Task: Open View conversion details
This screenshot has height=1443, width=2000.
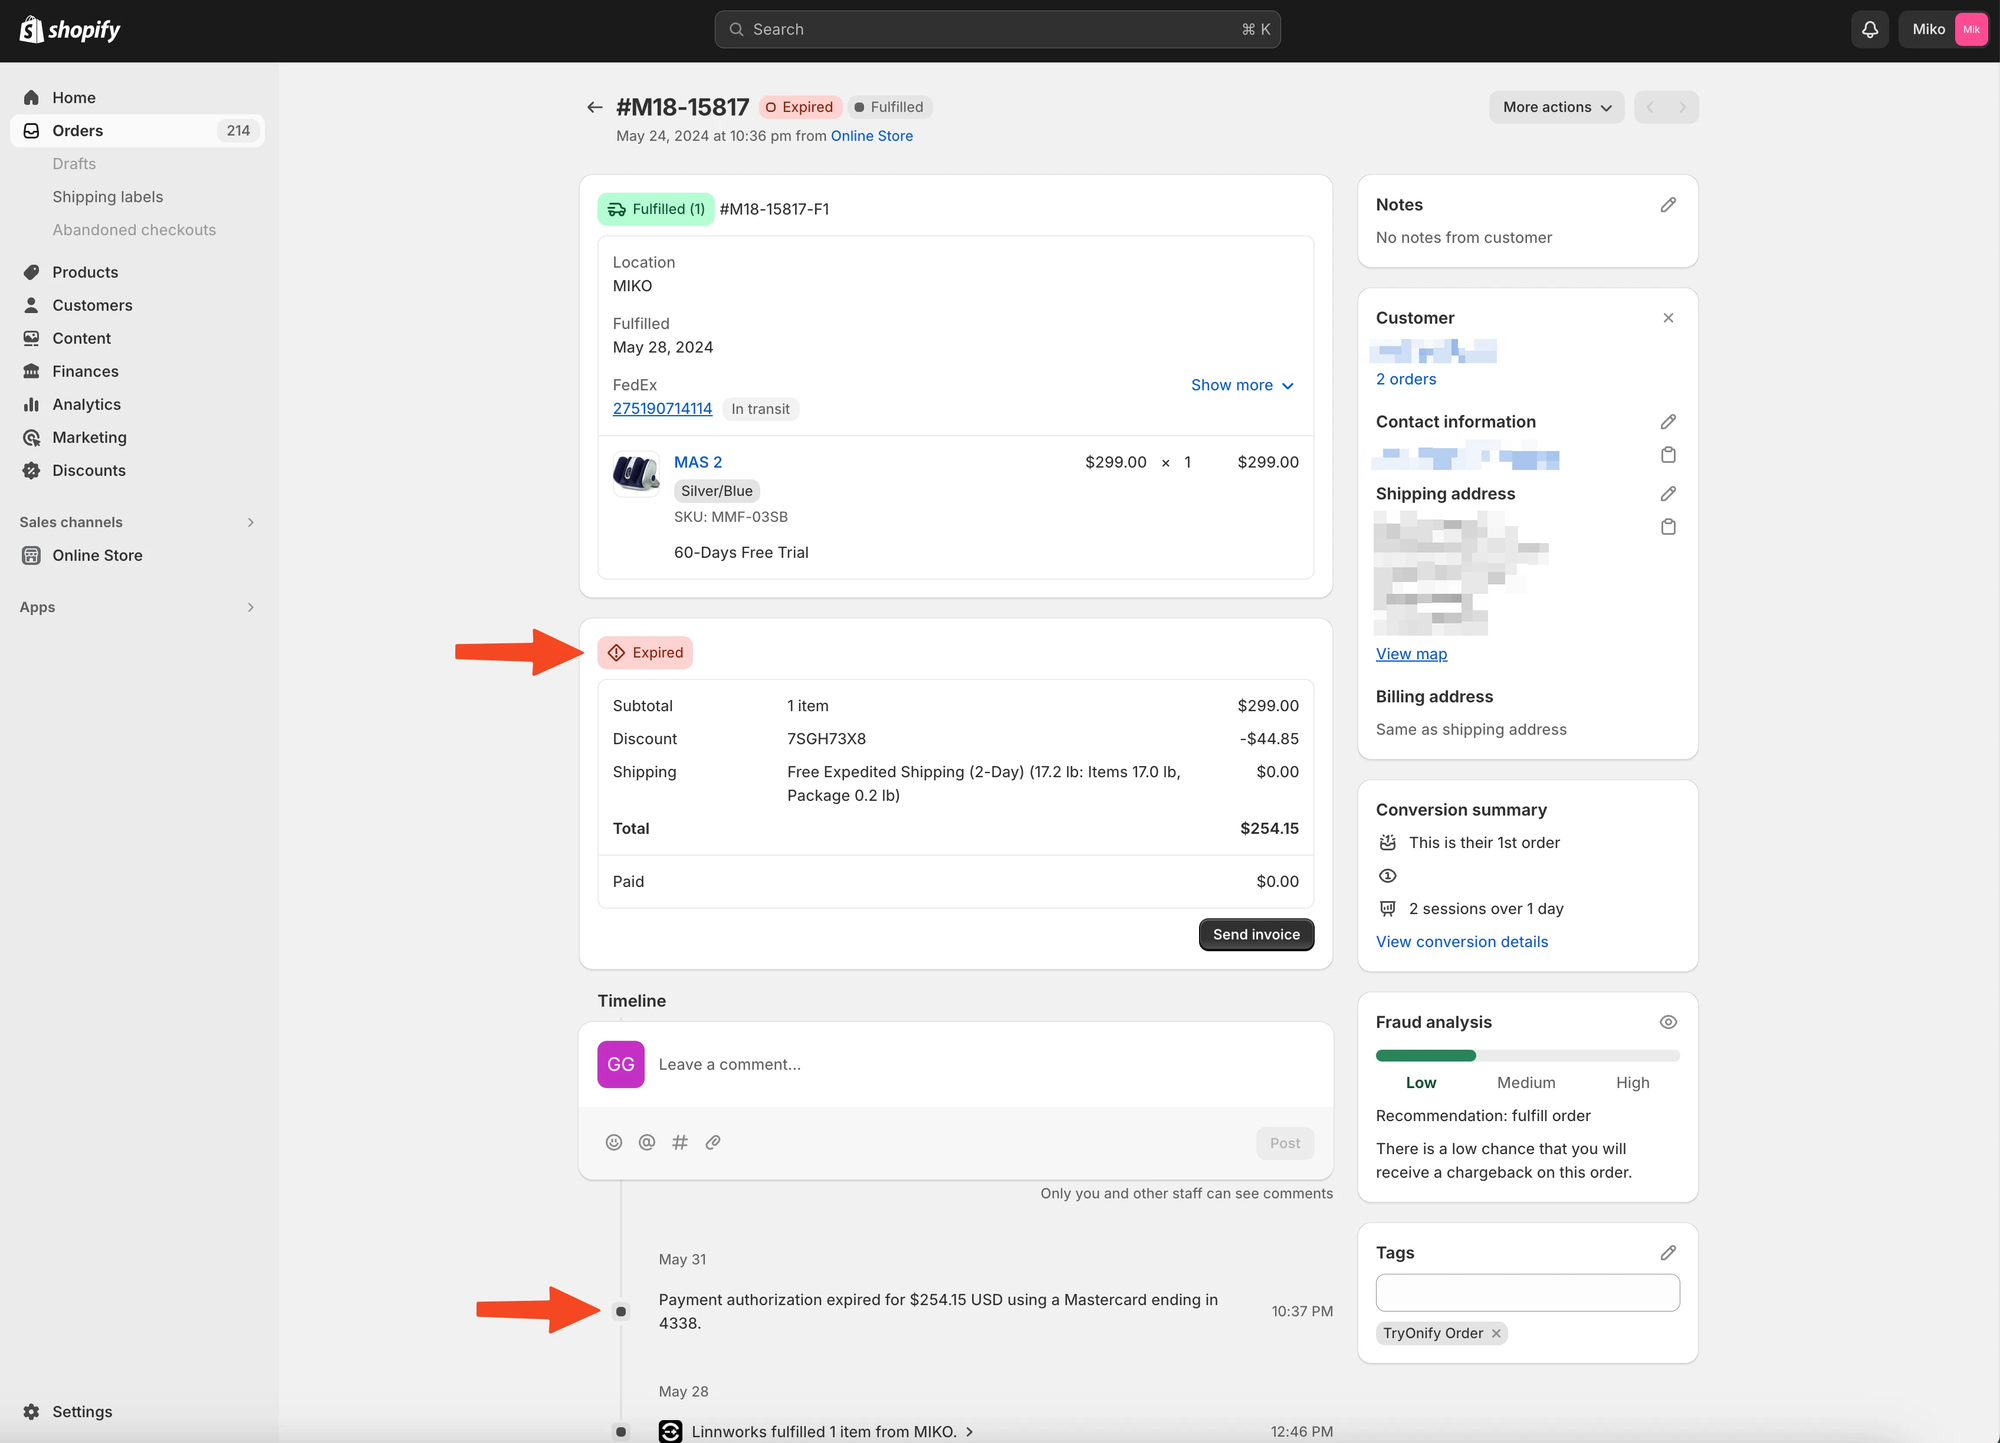Action: pos(1462,942)
